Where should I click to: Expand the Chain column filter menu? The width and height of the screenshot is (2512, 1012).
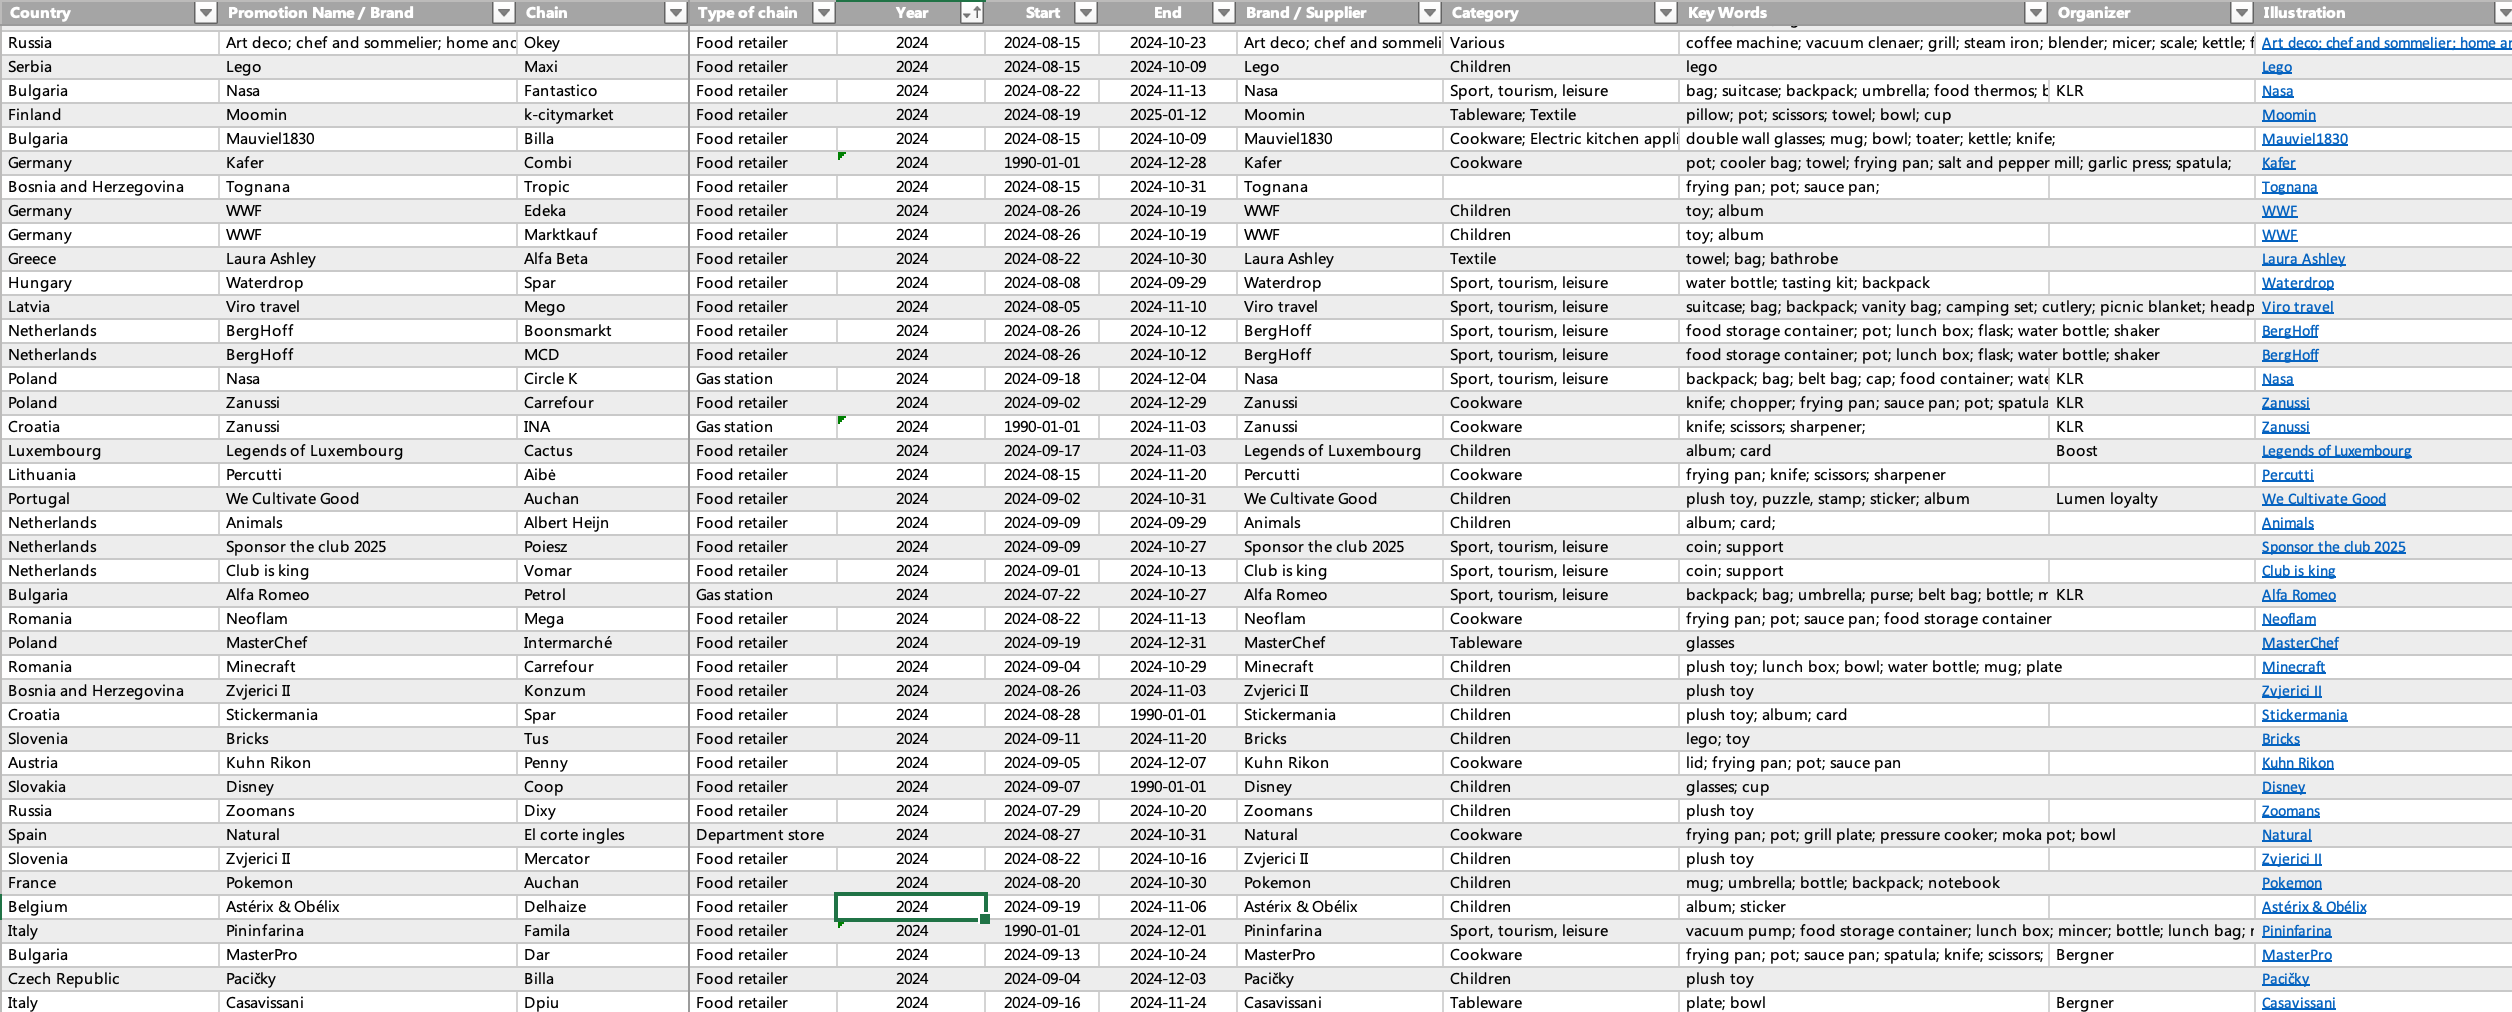click(x=676, y=13)
